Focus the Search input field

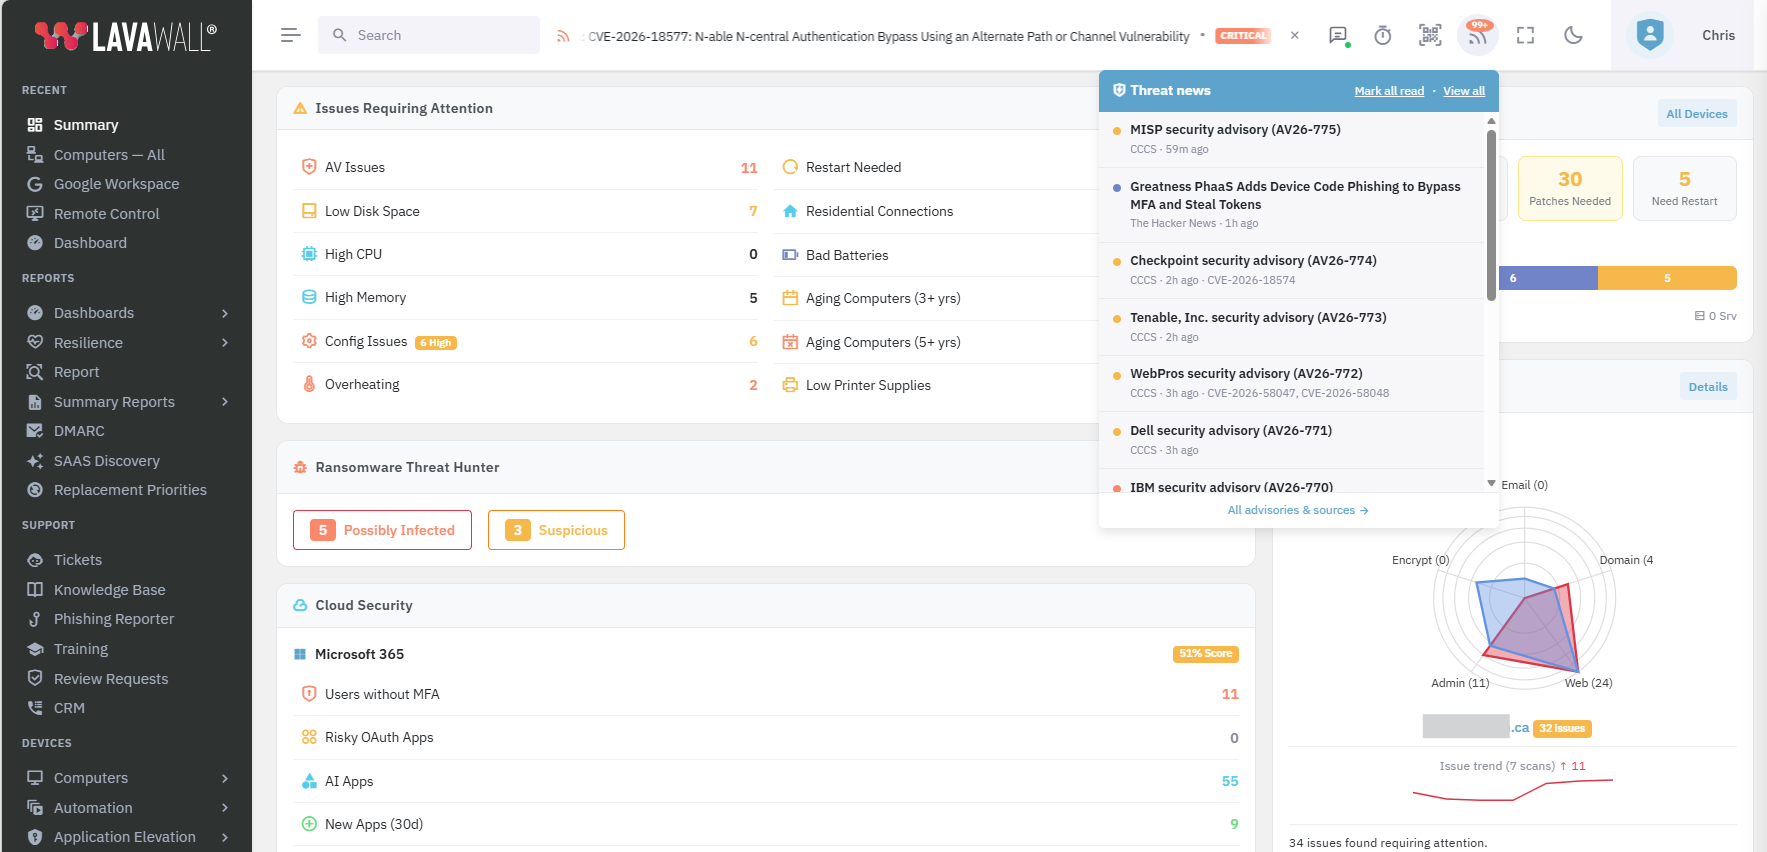click(x=429, y=35)
